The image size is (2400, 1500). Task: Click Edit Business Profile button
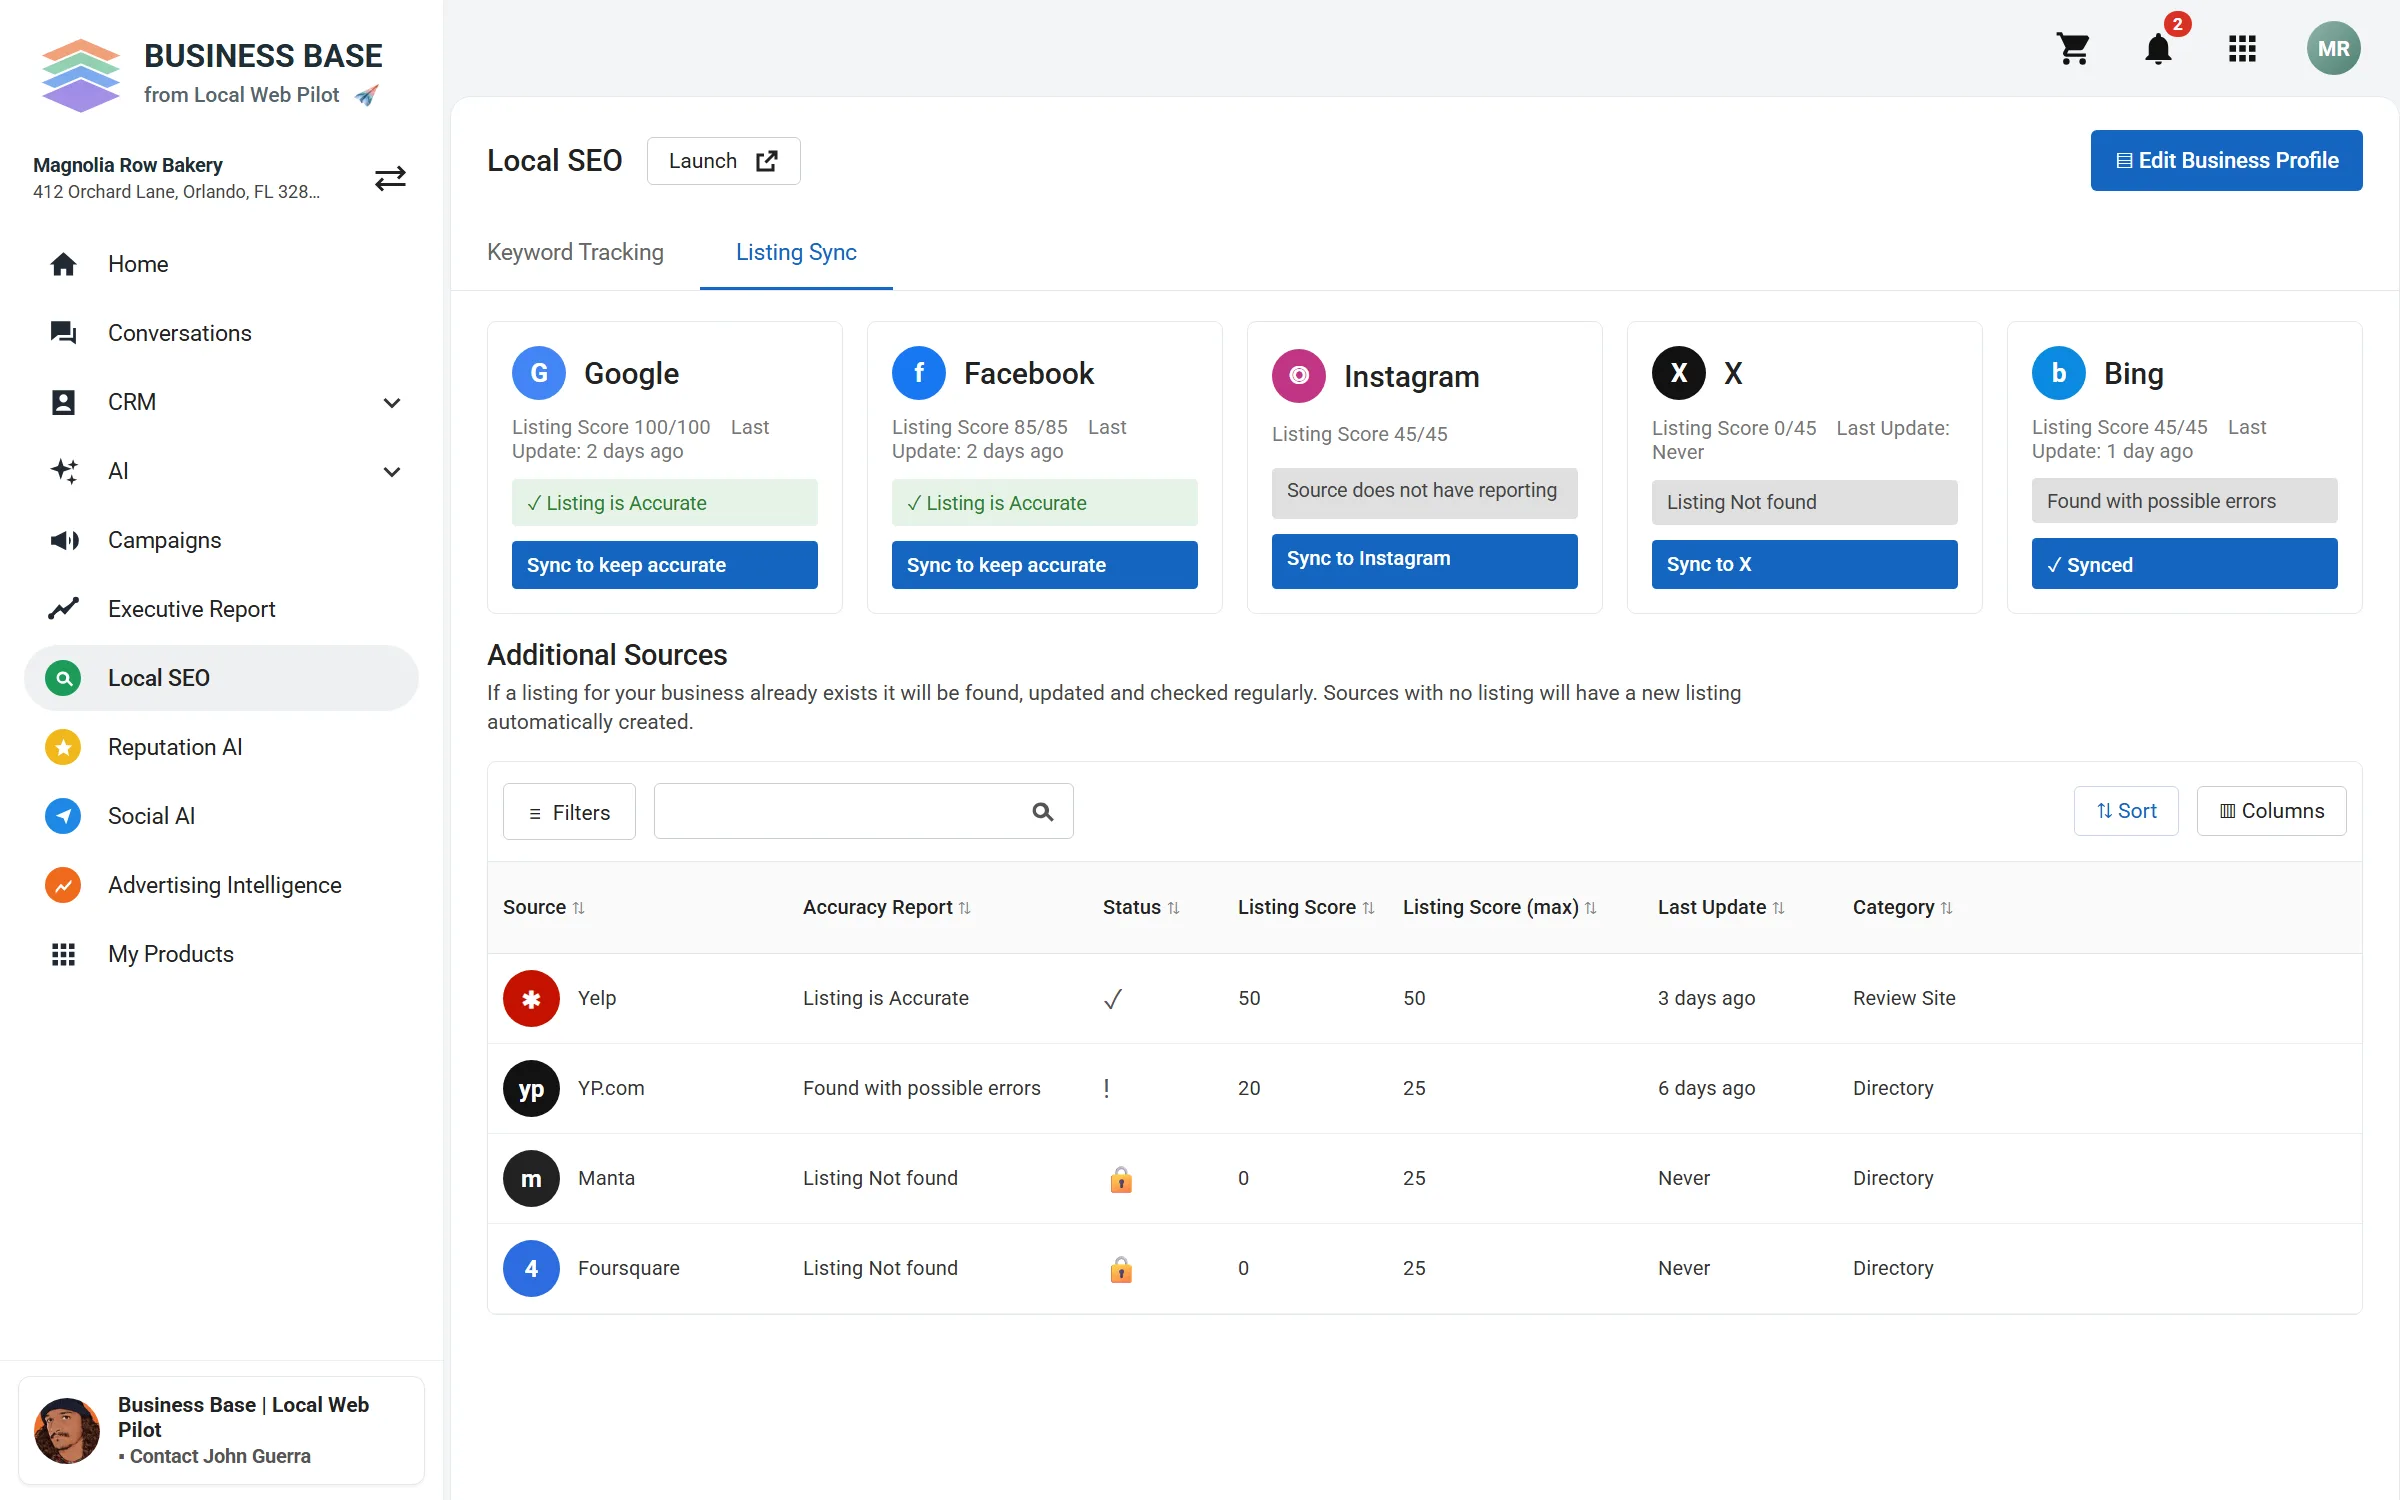click(x=2226, y=160)
